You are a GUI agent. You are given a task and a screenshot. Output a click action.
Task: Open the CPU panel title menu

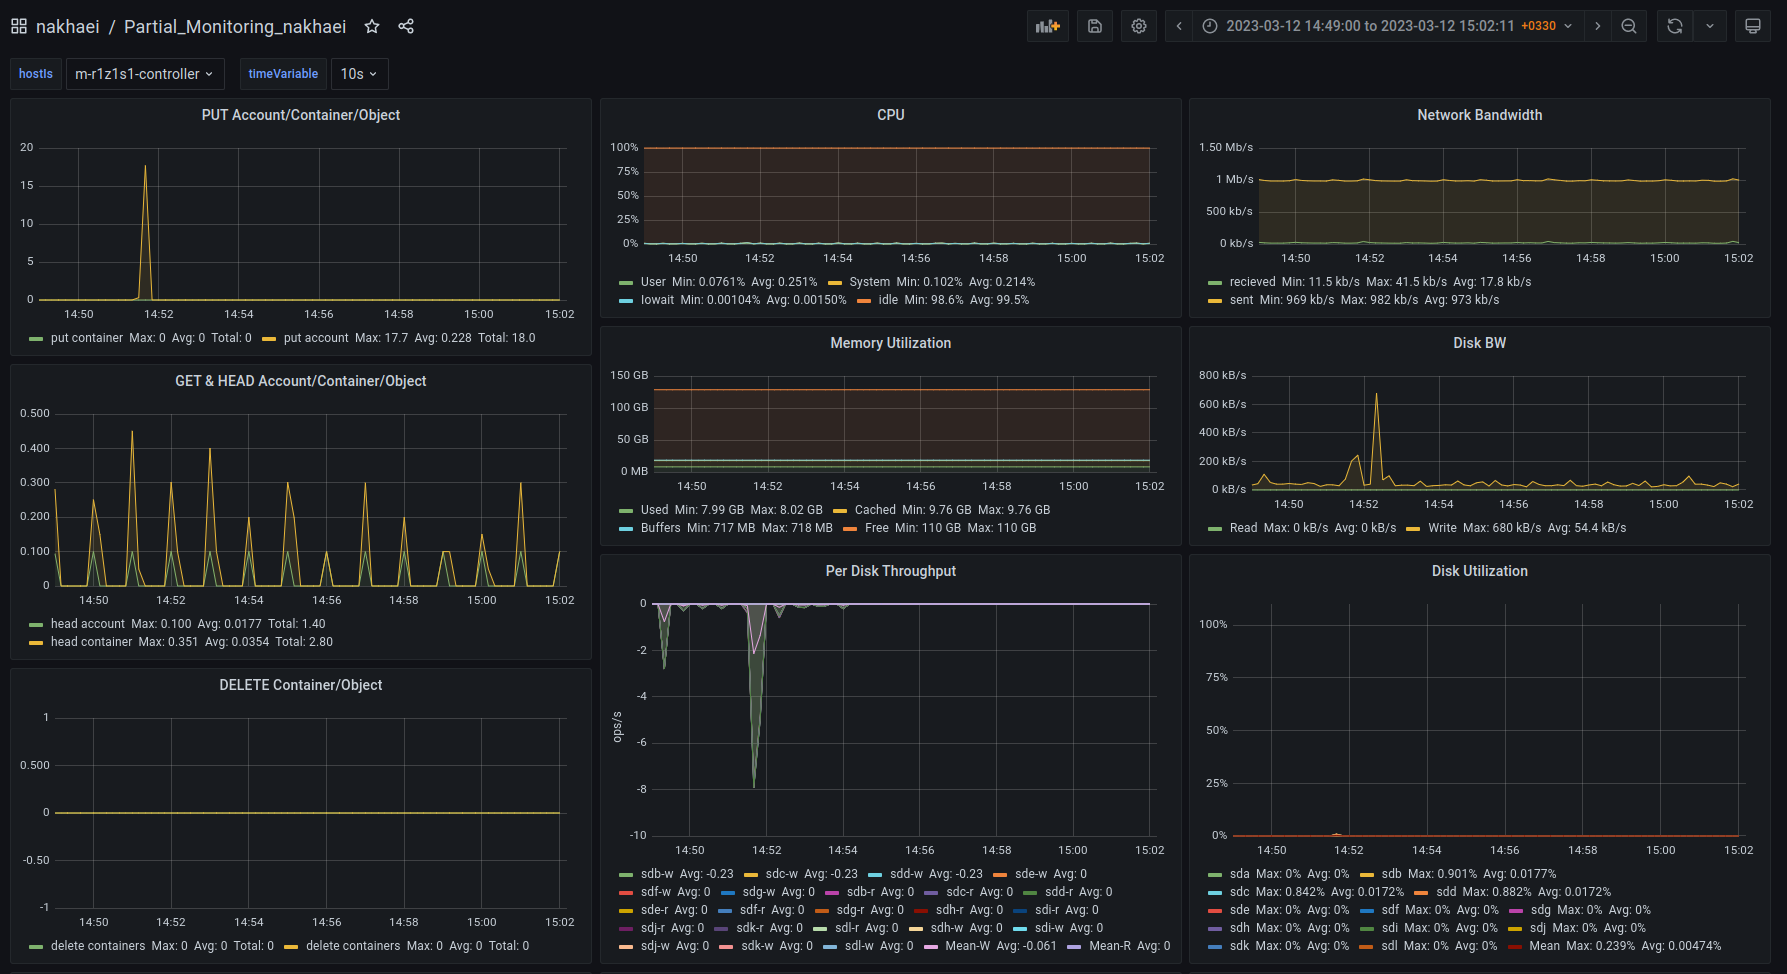[890, 115]
